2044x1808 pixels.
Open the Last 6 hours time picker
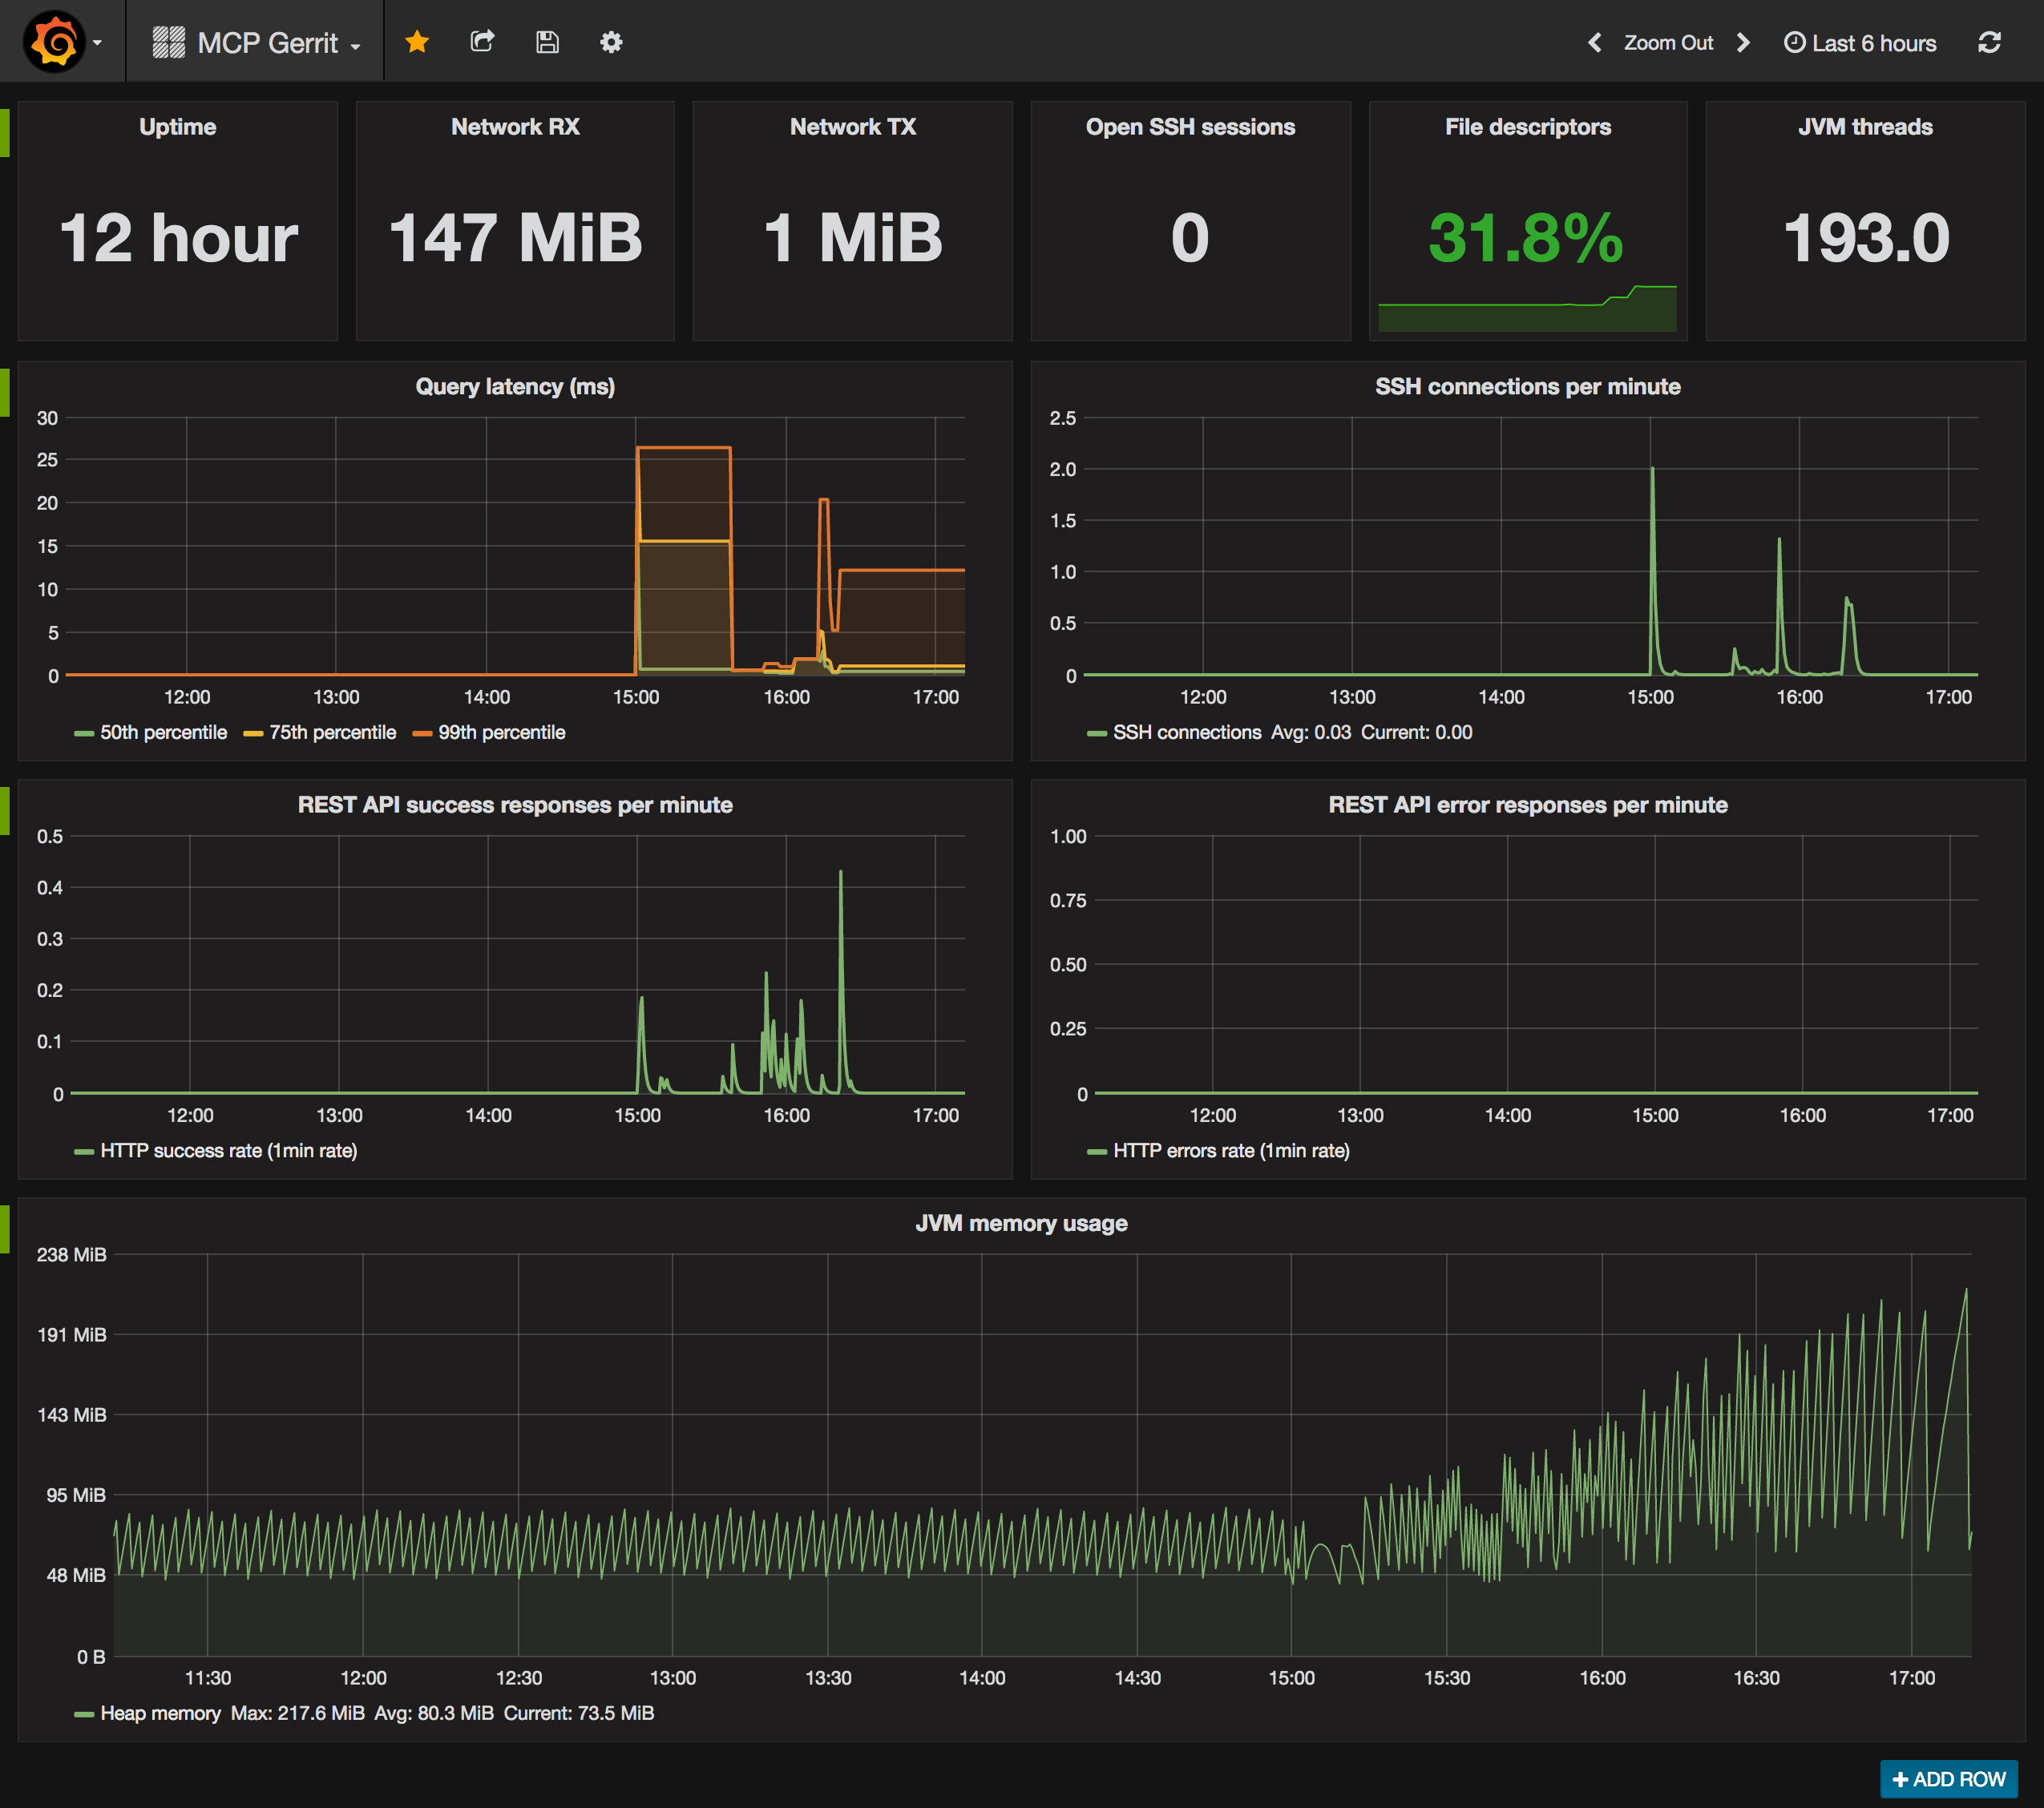(1860, 43)
